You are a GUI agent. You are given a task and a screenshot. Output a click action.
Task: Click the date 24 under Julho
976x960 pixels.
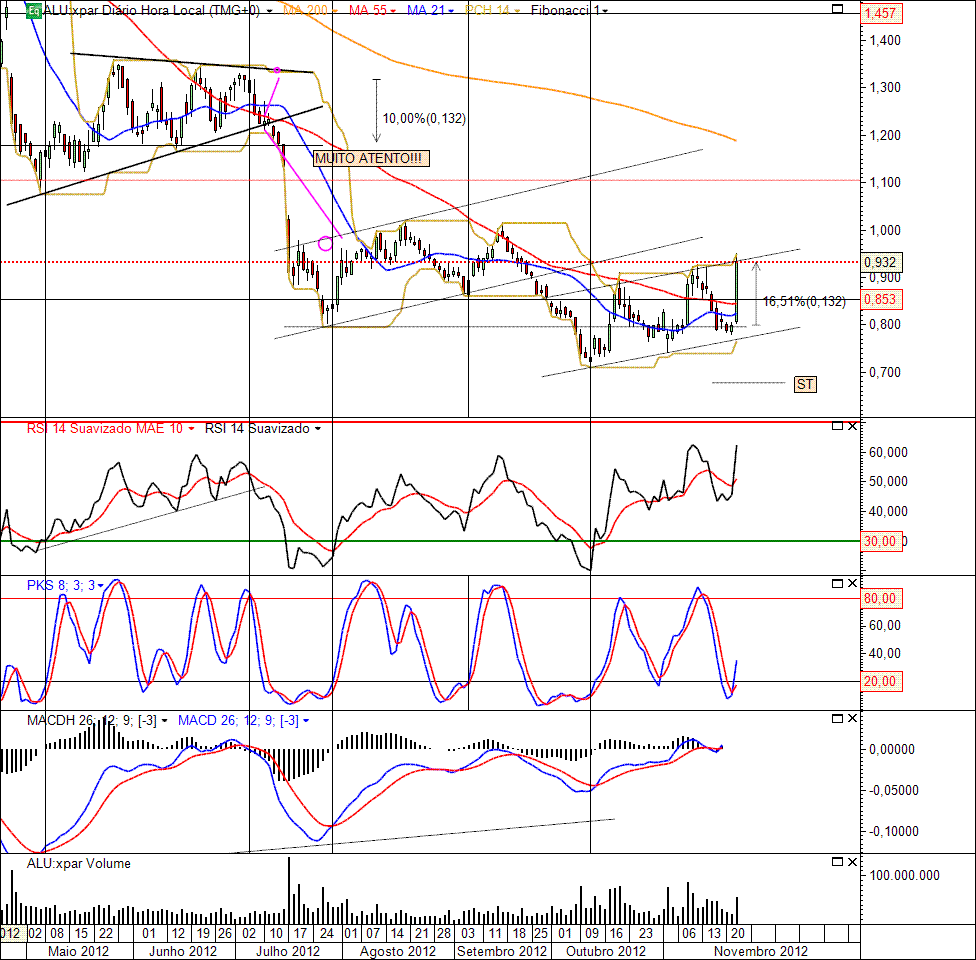point(326,933)
